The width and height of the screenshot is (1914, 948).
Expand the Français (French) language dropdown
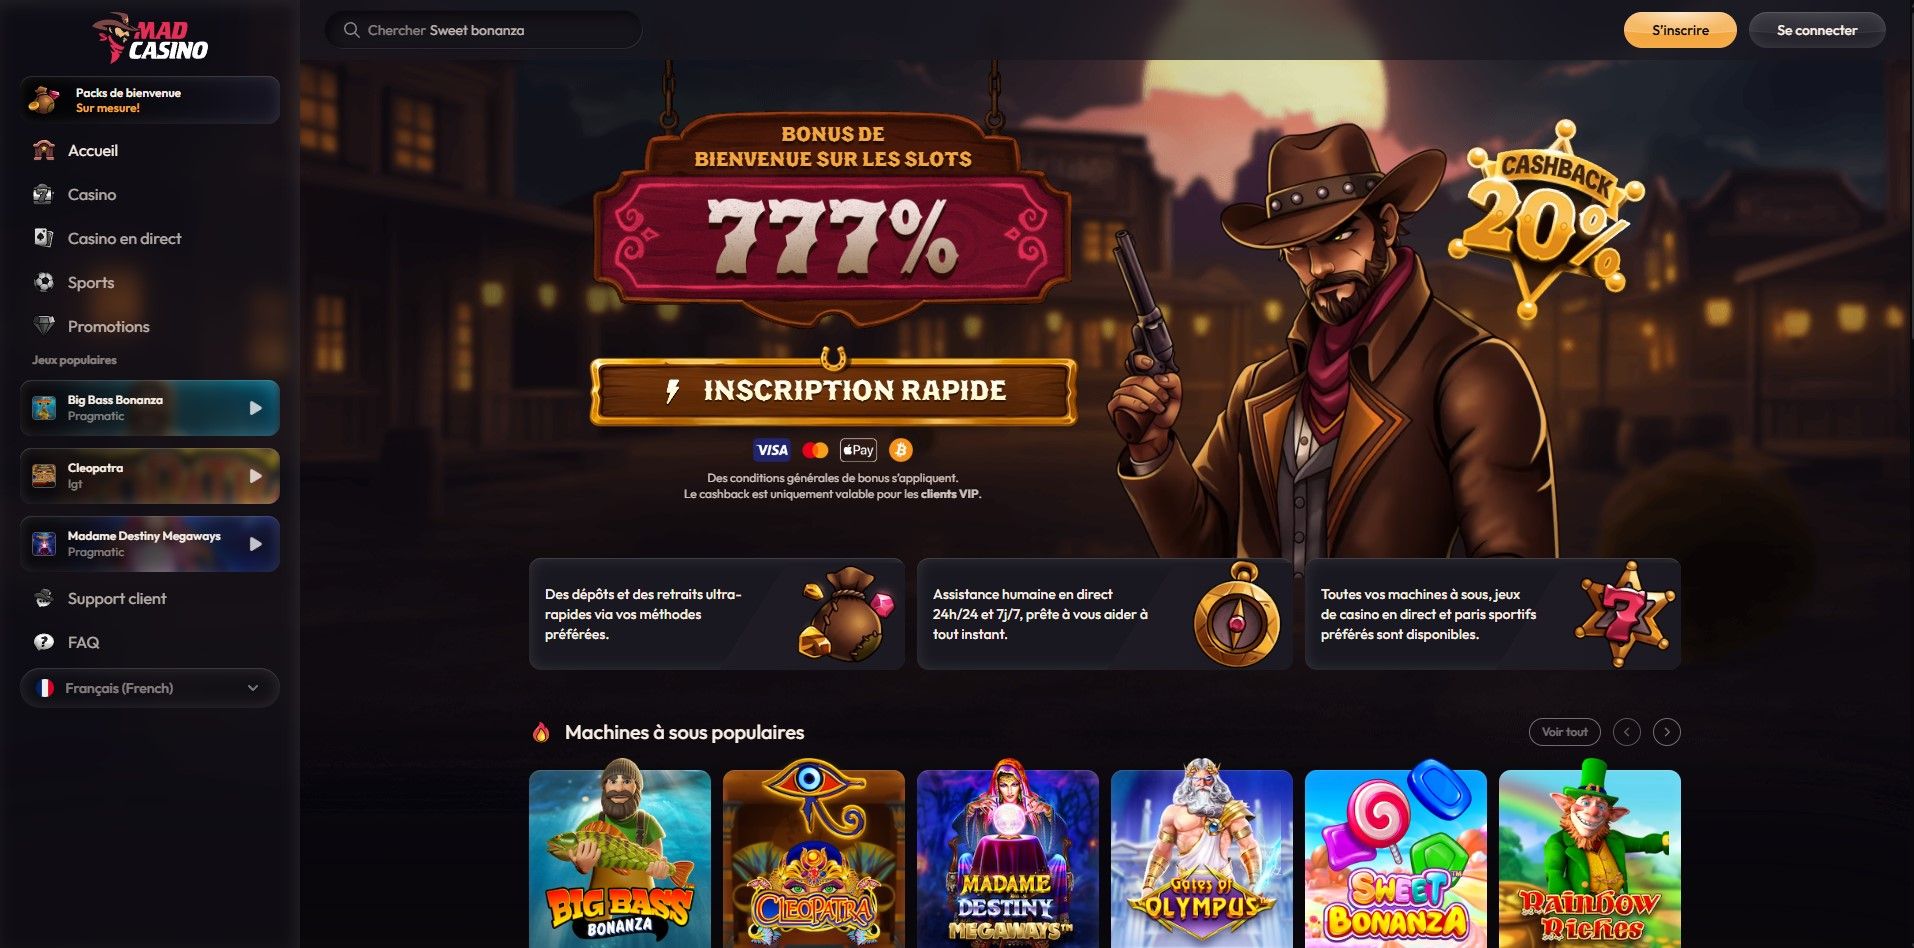click(x=150, y=688)
